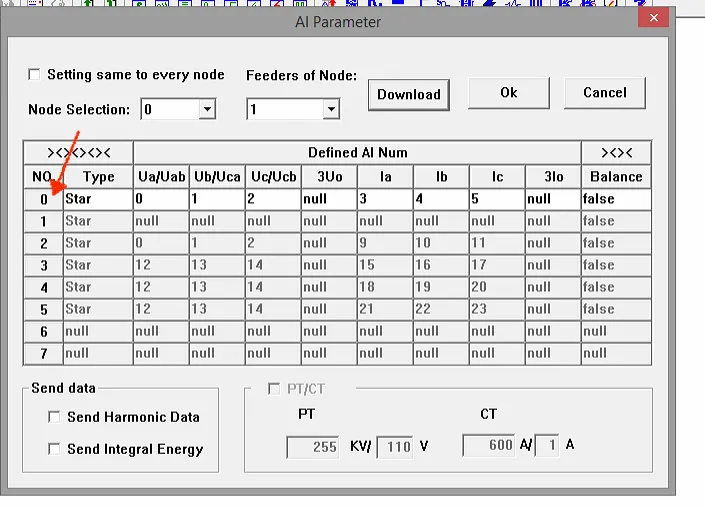Click the Ib cell '4' in row 0

441,199
